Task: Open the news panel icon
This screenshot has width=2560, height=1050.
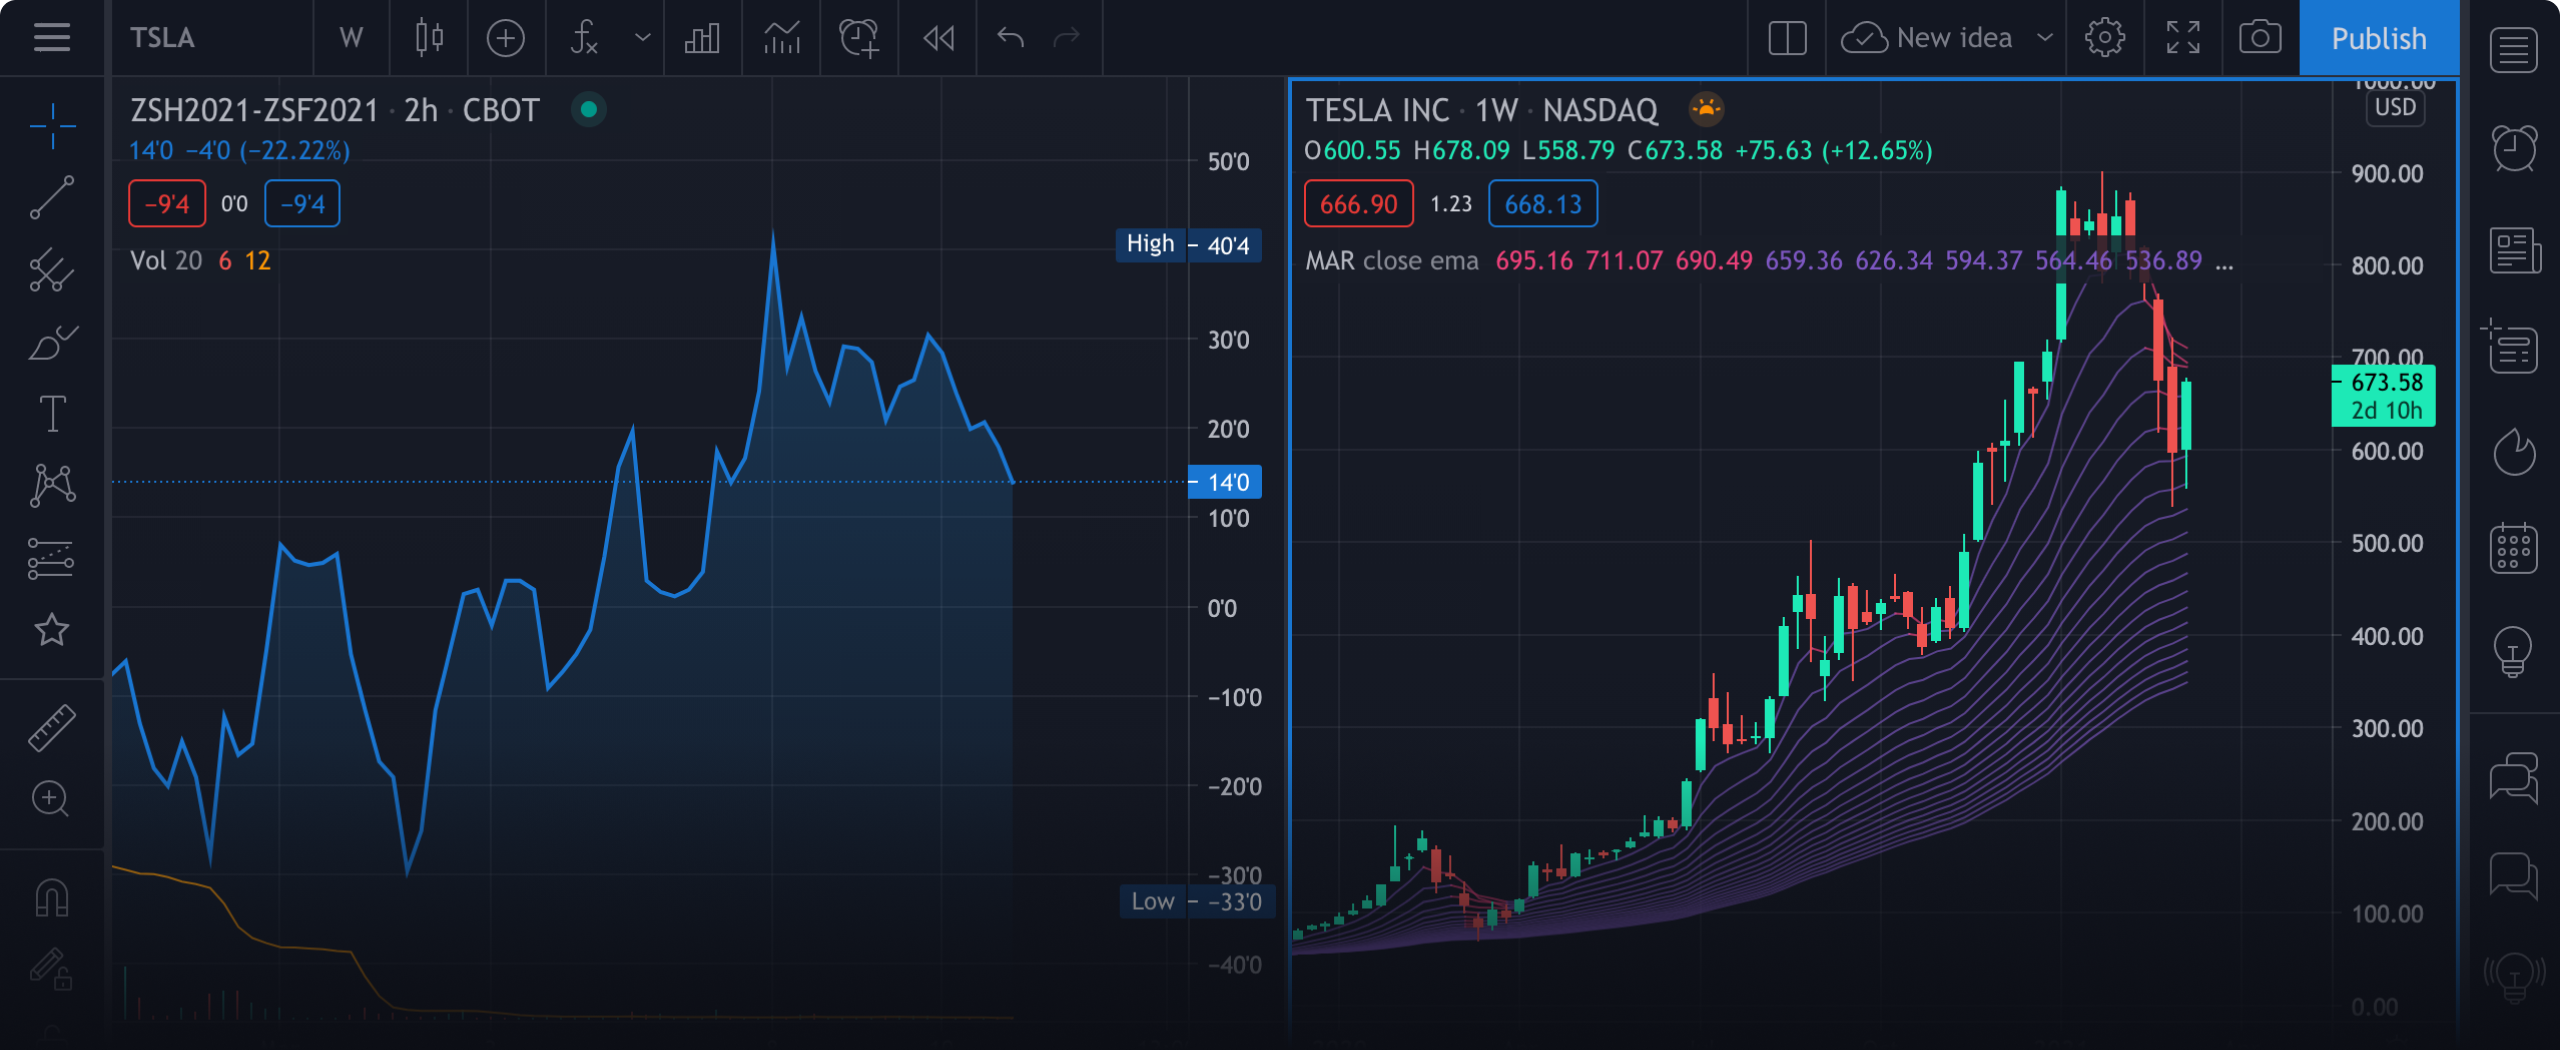Action: [2514, 250]
